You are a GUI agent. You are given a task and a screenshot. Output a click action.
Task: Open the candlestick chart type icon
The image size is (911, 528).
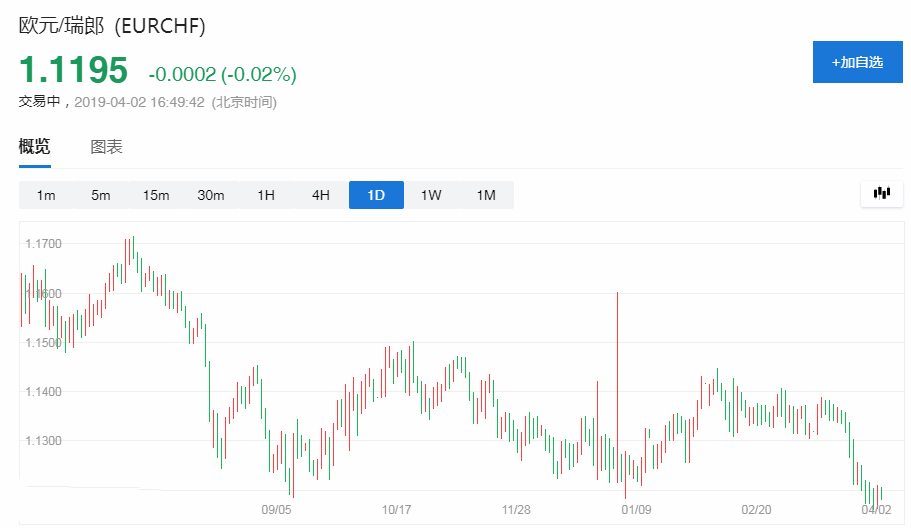tap(881, 193)
